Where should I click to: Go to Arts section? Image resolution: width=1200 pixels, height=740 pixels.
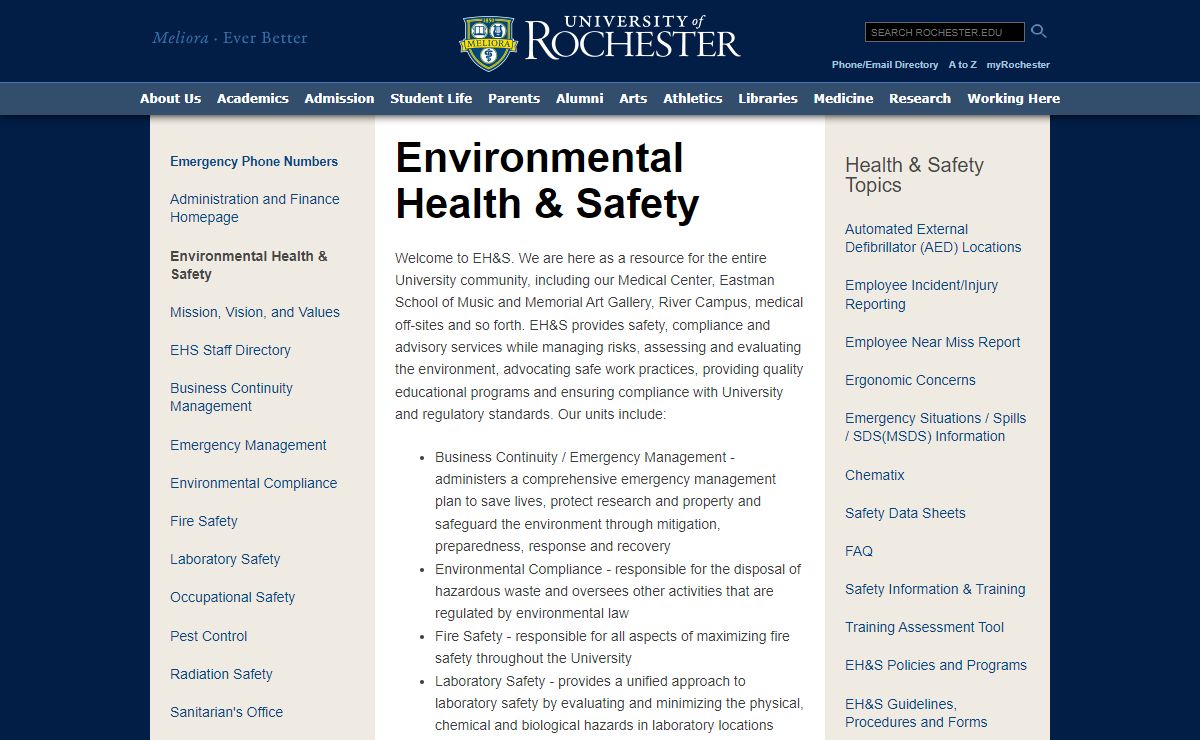pos(633,98)
